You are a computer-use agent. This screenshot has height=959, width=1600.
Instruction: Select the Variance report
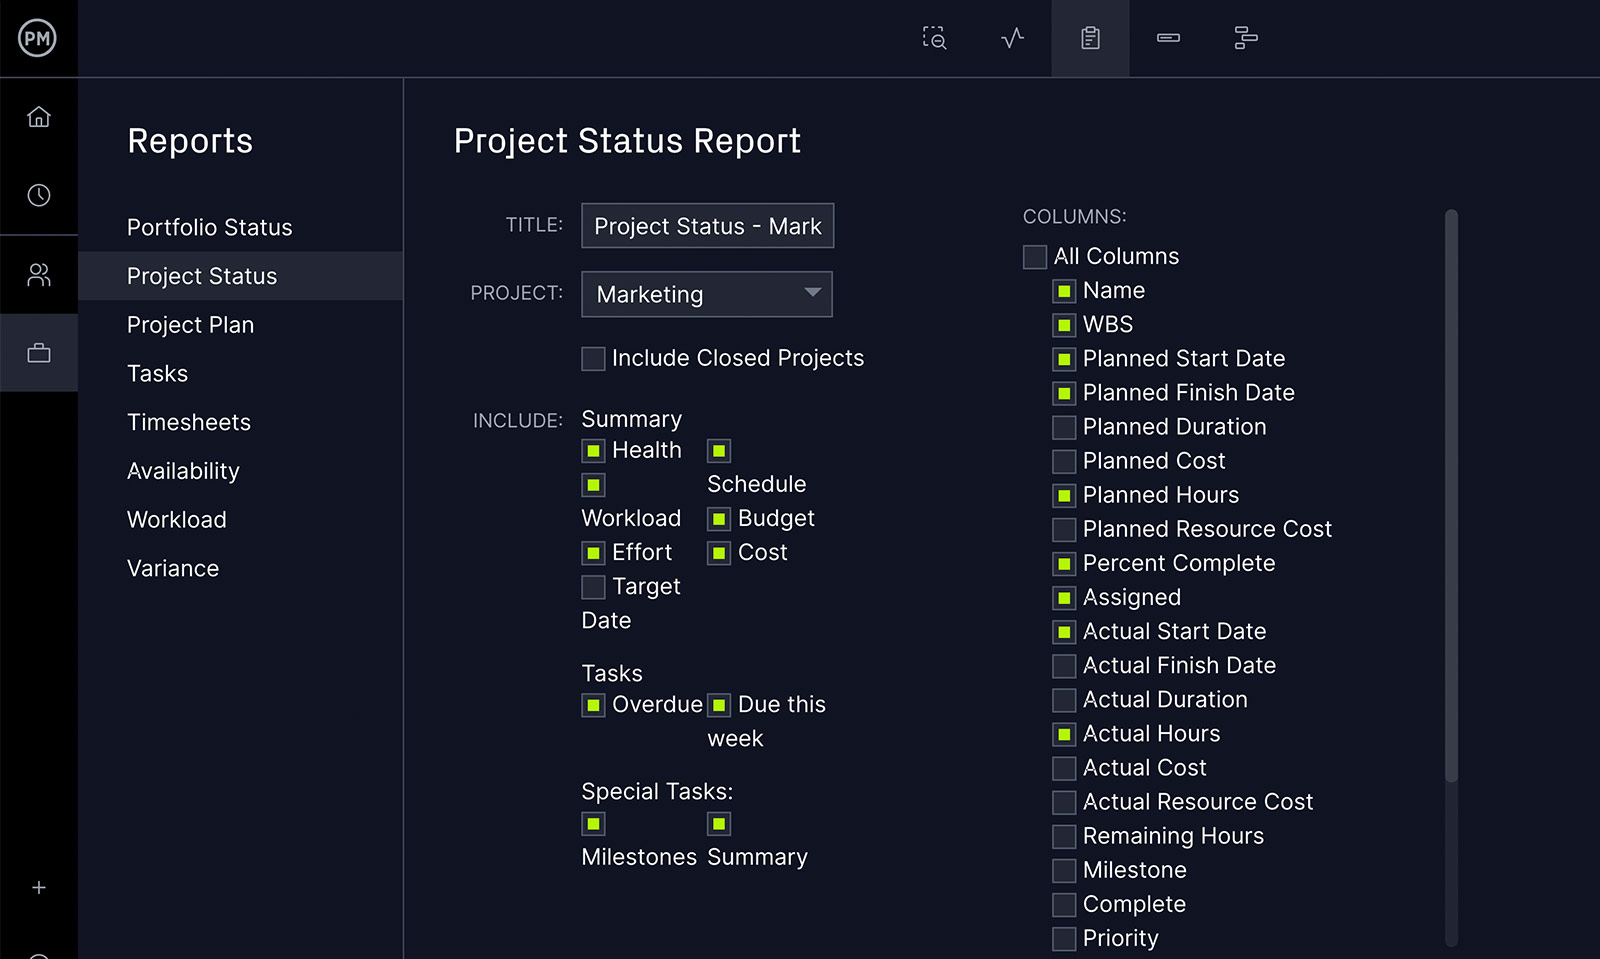click(173, 568)
